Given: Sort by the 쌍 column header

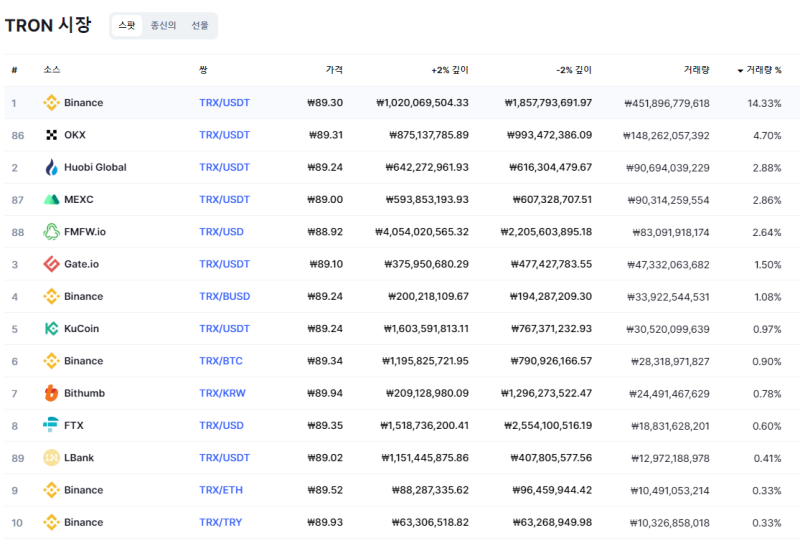Looking at the screenshot, I should pyautogui.click(x=203, y=70).
